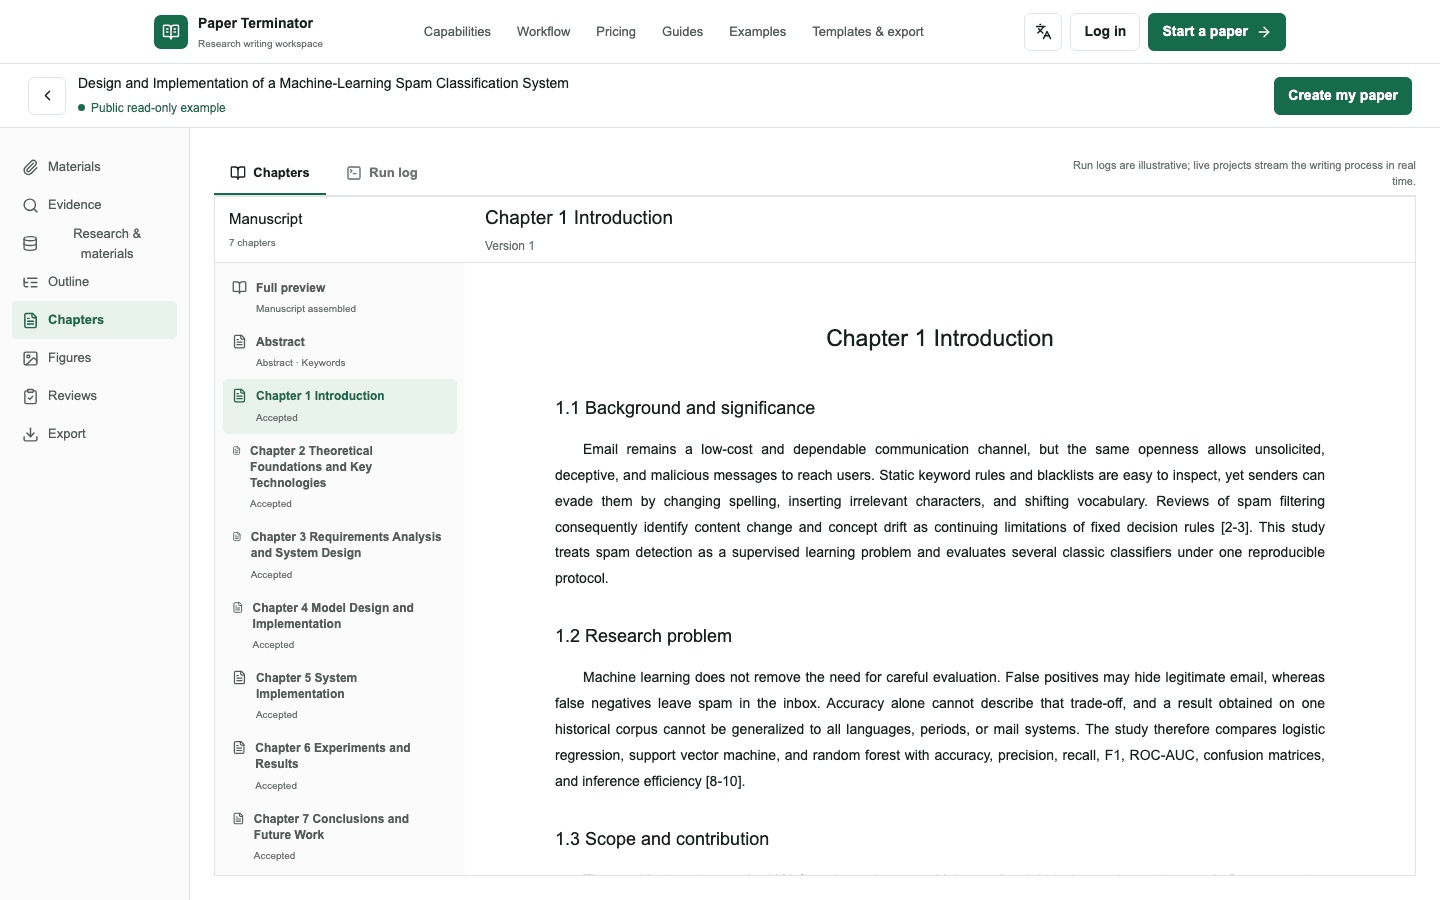Click the file icon beside Chapter 3
Viewport: 1440px width, 900px height.
point(237,537)
